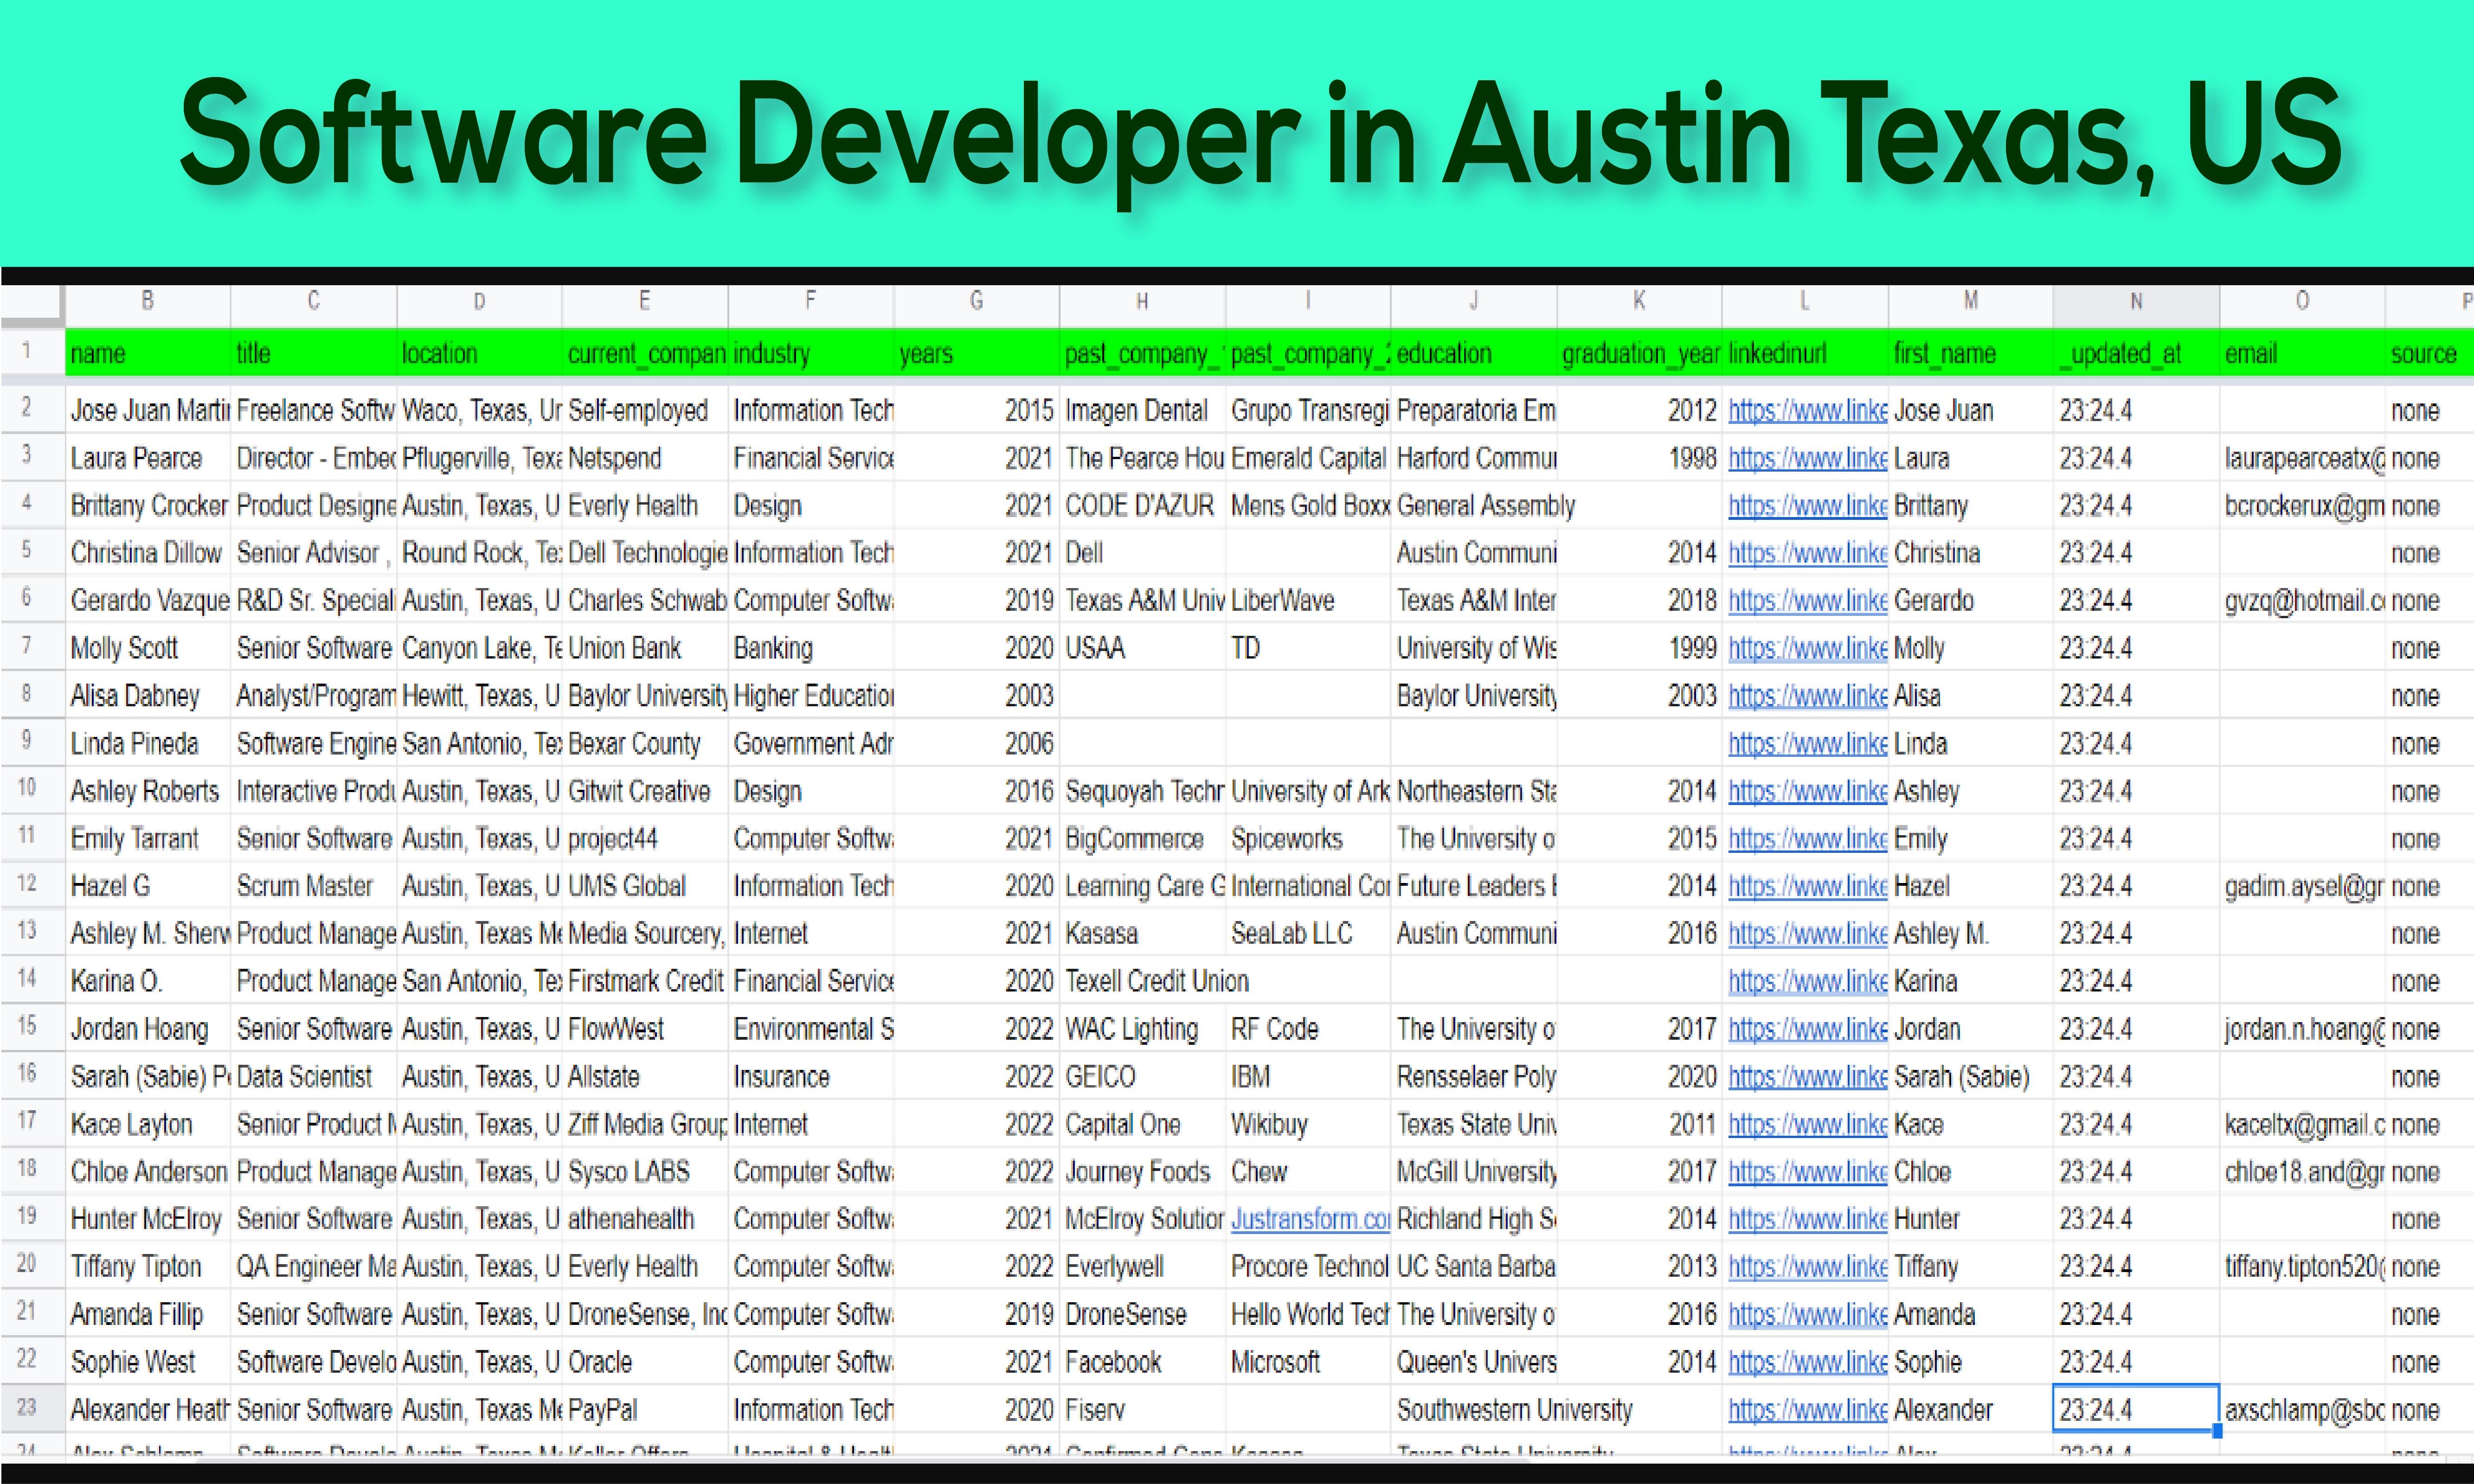Open Sophie West's LinkedIn URL link
Viewport: 2474px width, 1484px height.
[1806, 1363]
